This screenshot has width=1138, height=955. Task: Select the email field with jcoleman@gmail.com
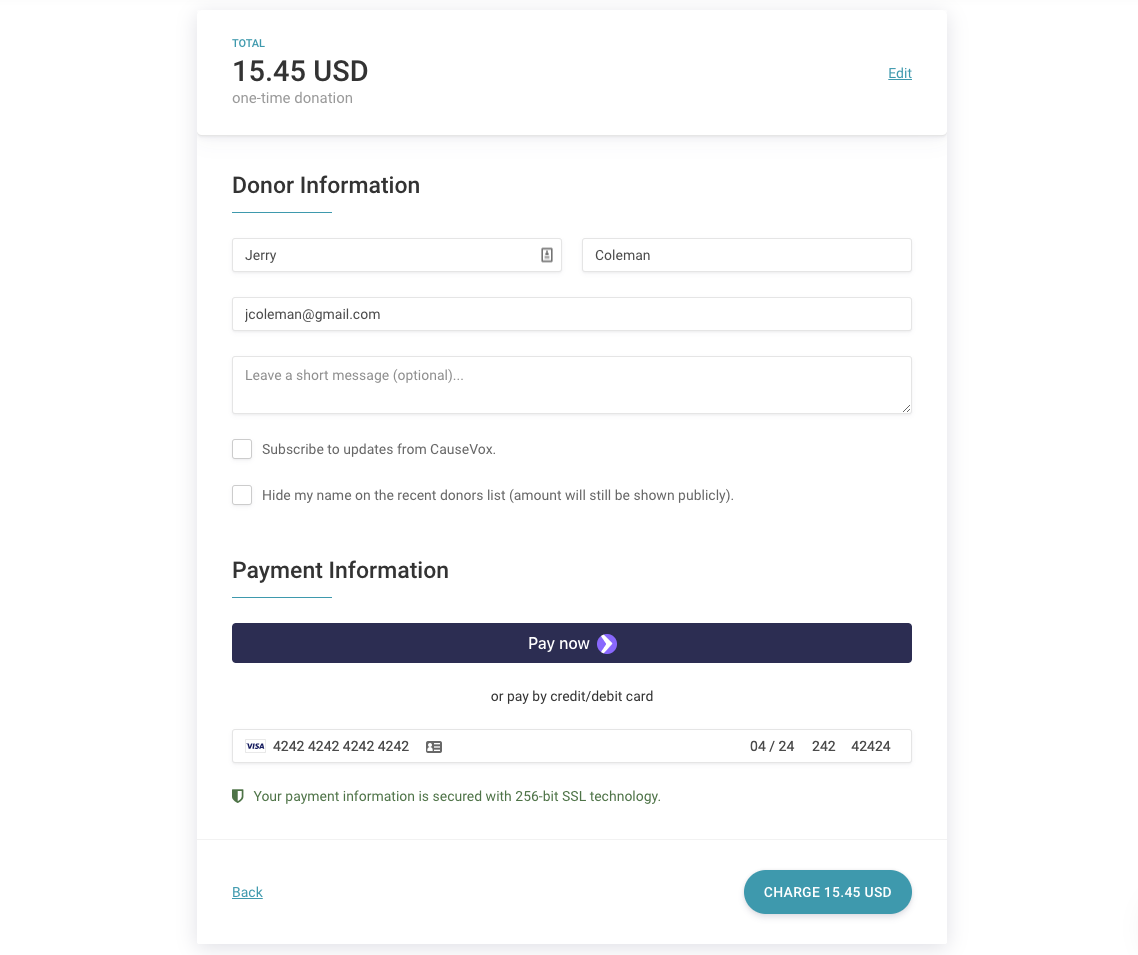pos(571,314)
